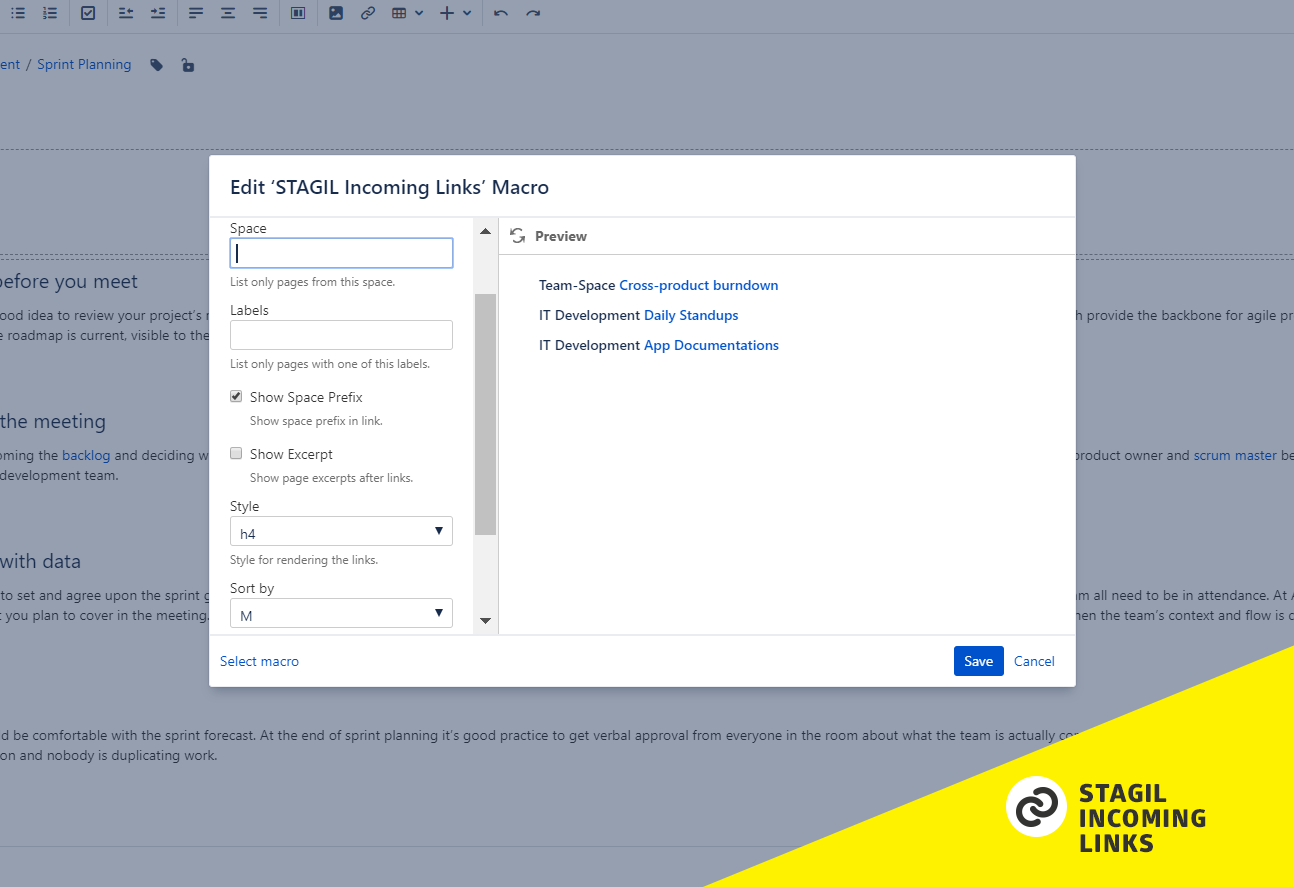Open the Sort by dropdown

coord(341,613)
